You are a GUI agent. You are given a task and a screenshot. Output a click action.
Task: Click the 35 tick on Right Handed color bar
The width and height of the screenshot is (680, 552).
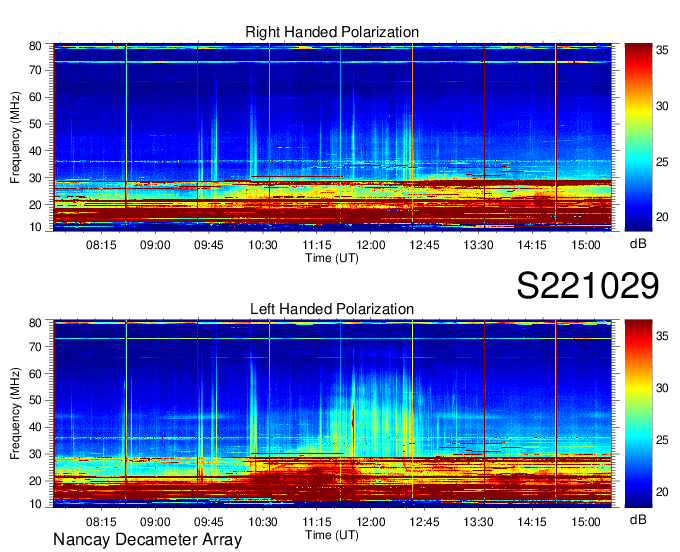pyautogui.click(x=662, y=50)
